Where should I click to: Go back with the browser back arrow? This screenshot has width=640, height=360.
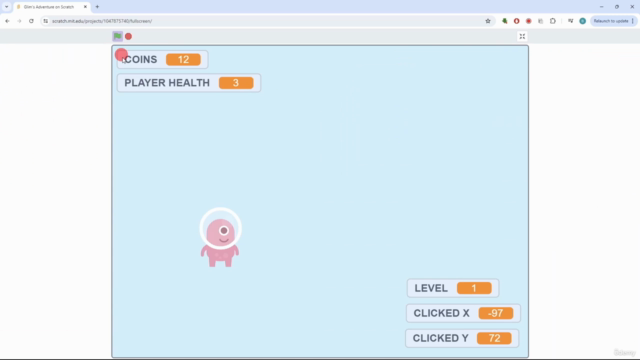click(x=7, y=21)
